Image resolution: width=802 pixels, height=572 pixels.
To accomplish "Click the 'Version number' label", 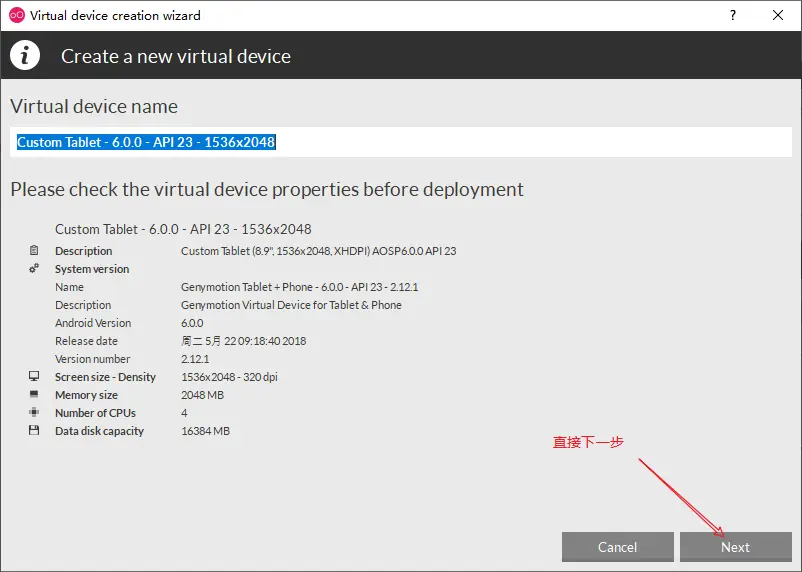I will pos(93,359).
